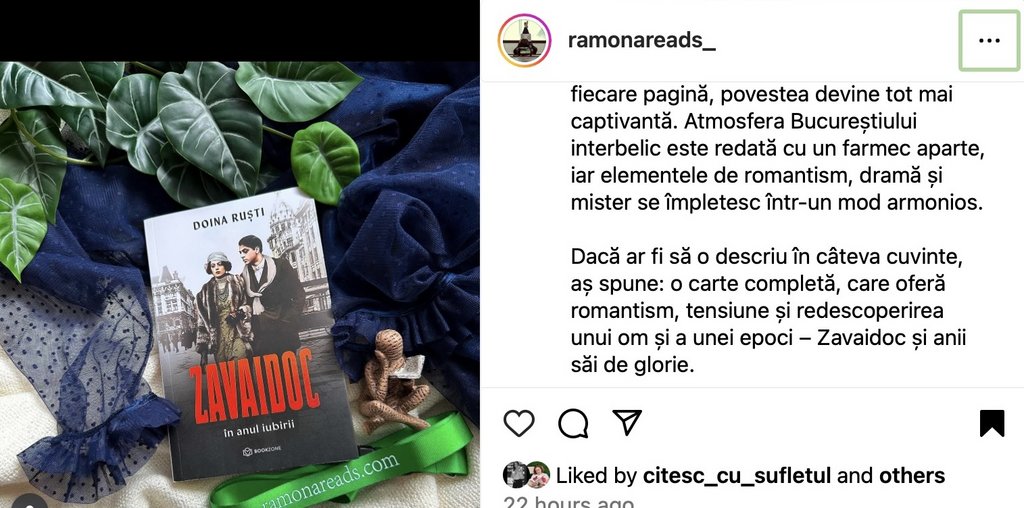View the ramonareads_ story from the profile picture

click(524, 40)
